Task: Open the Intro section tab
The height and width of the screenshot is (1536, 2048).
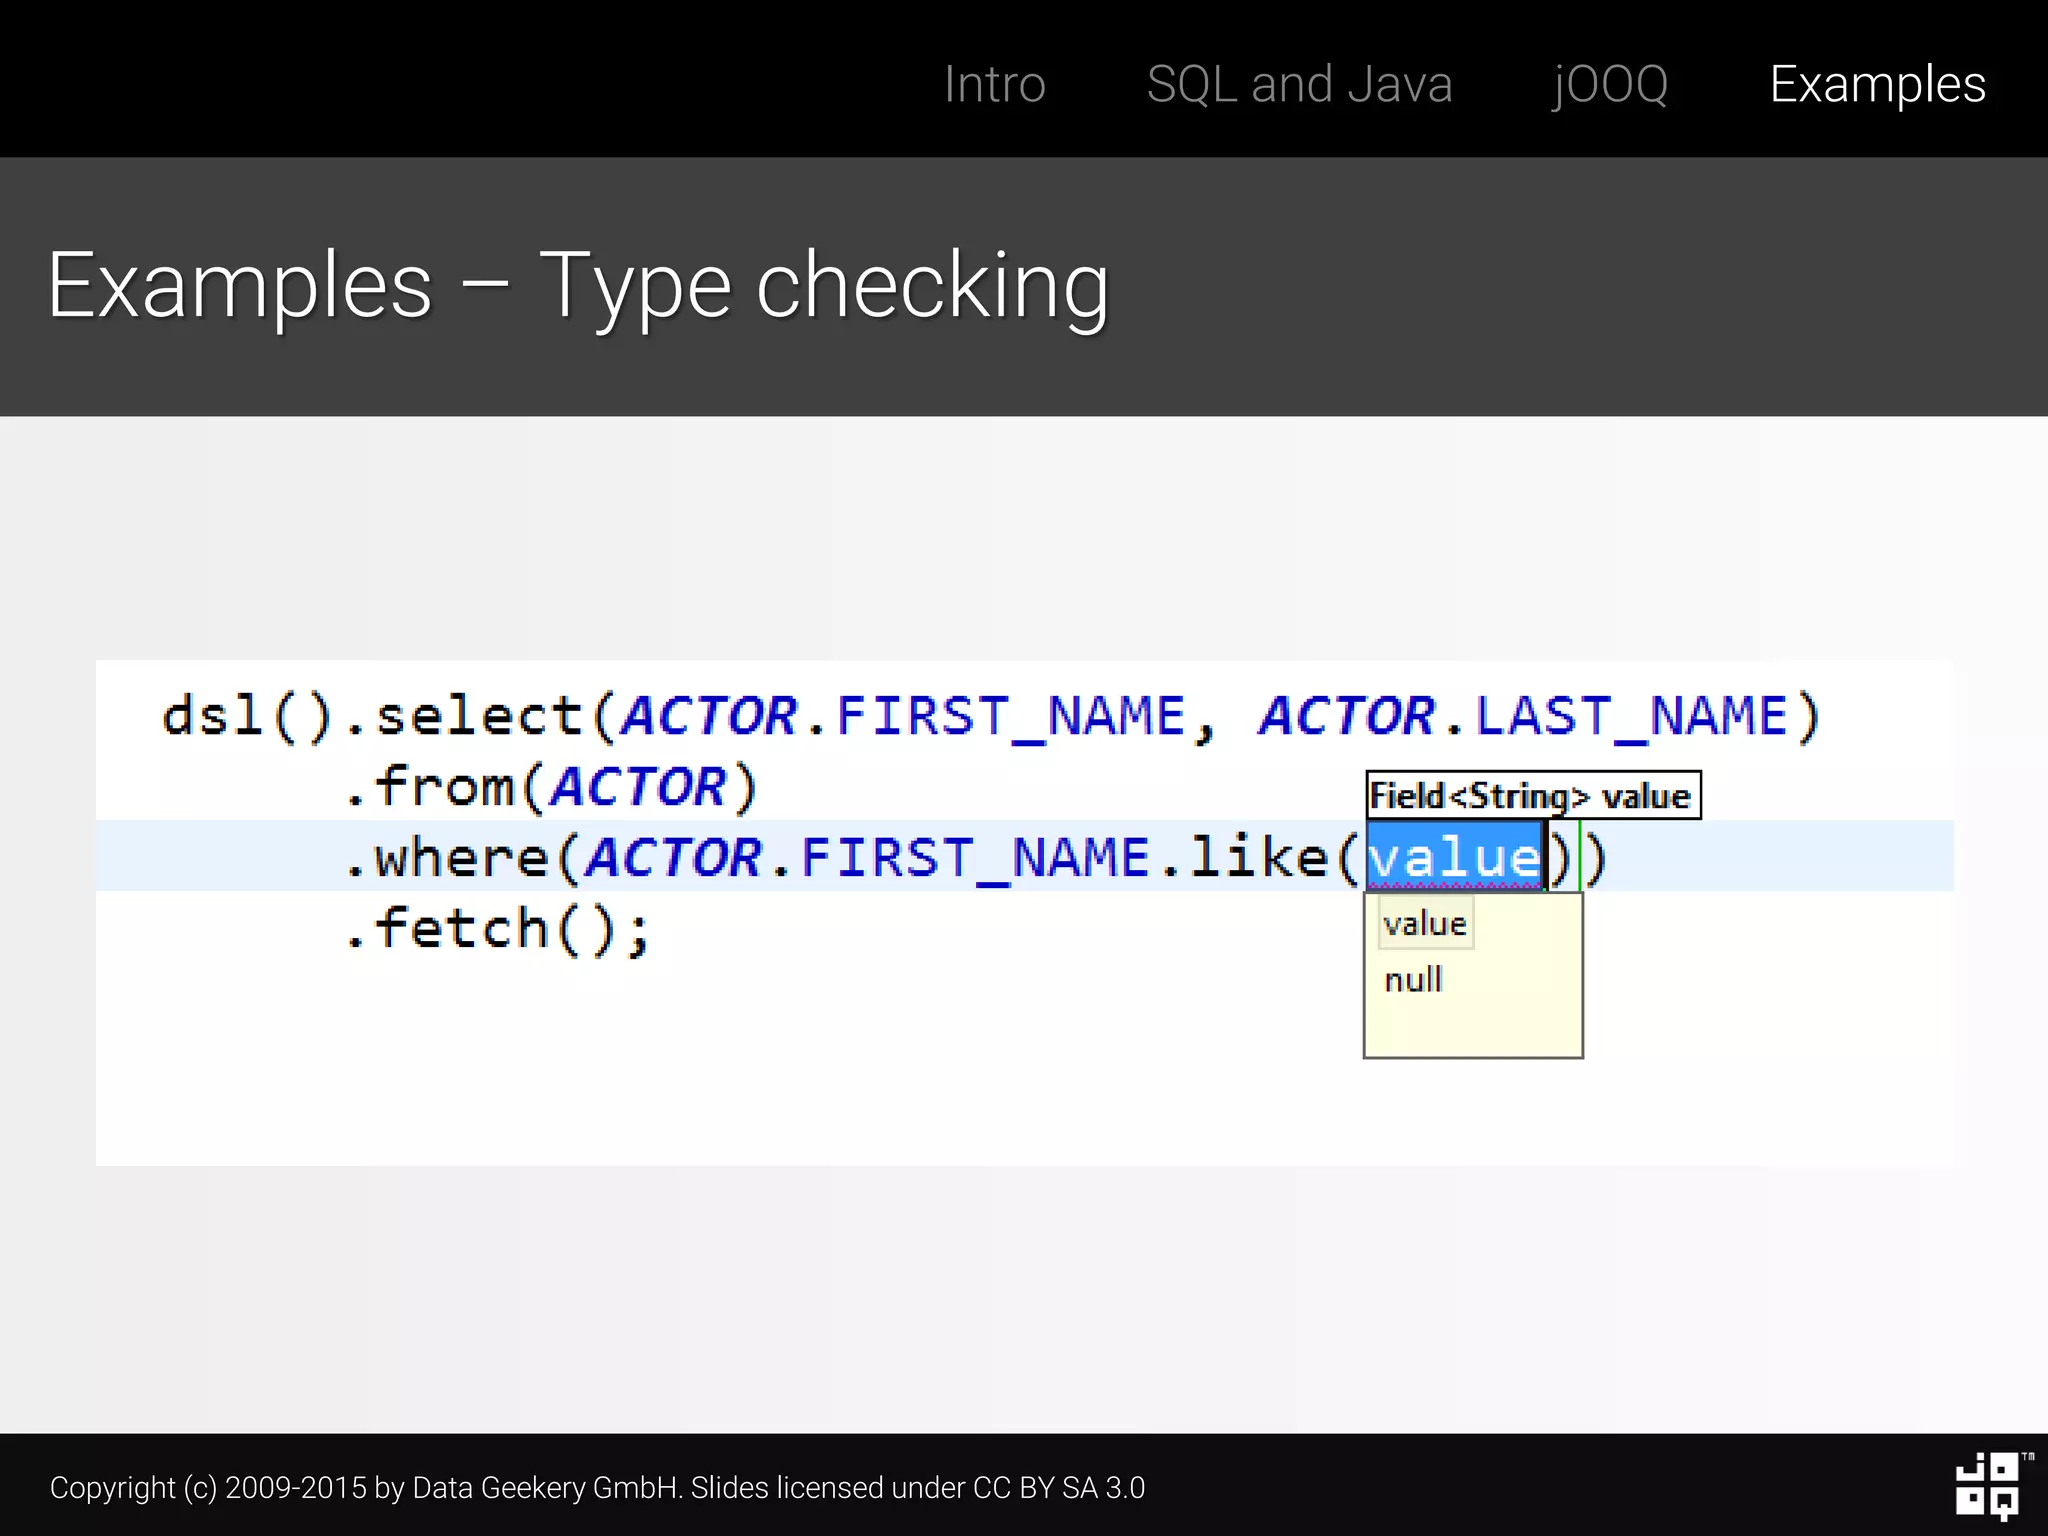Action: tap(994, 84)
